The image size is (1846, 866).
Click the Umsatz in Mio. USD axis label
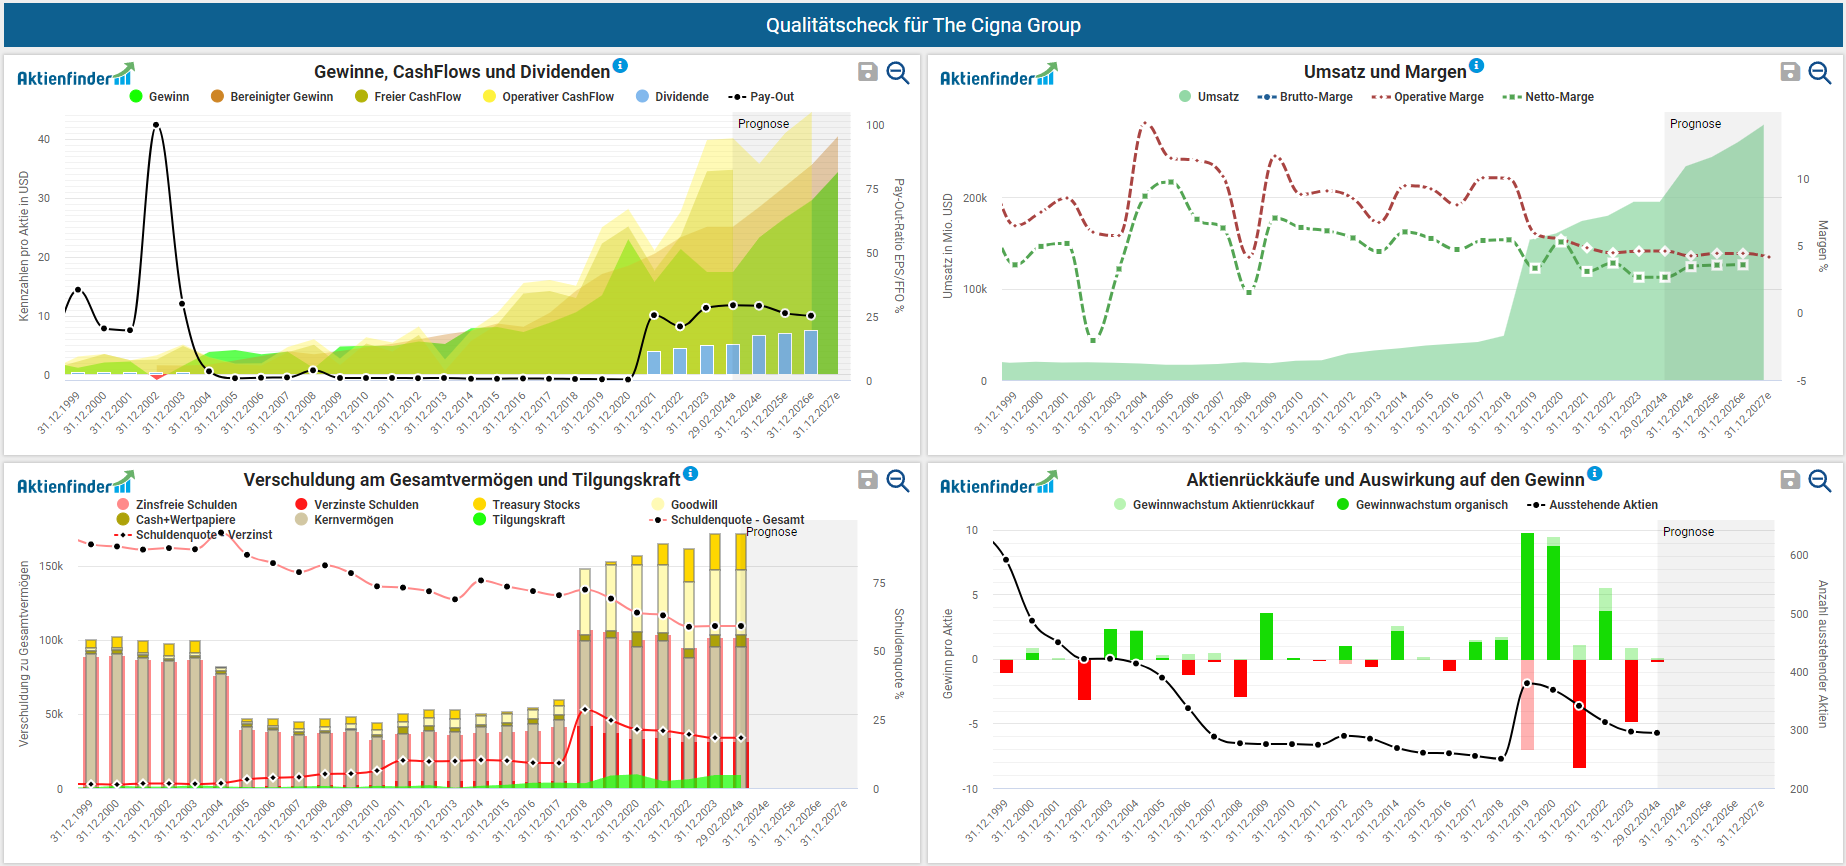point(948,246)
